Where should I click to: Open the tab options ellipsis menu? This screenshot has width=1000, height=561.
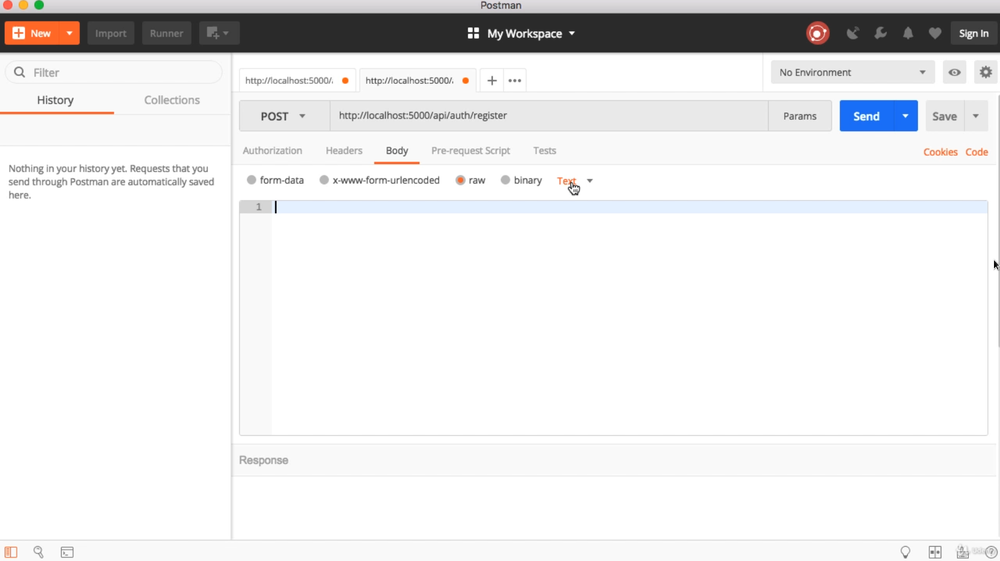click(515, 81)
